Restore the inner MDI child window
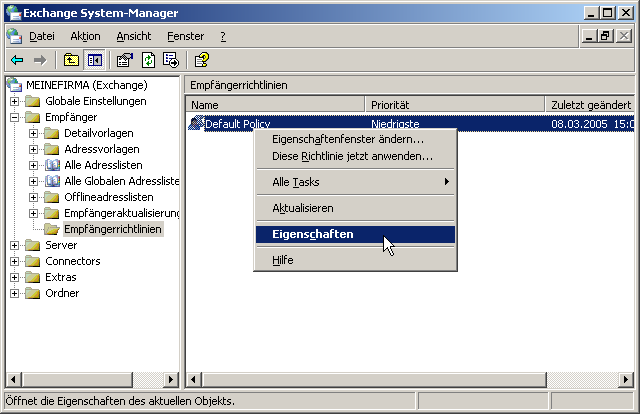 coord(606,36)
